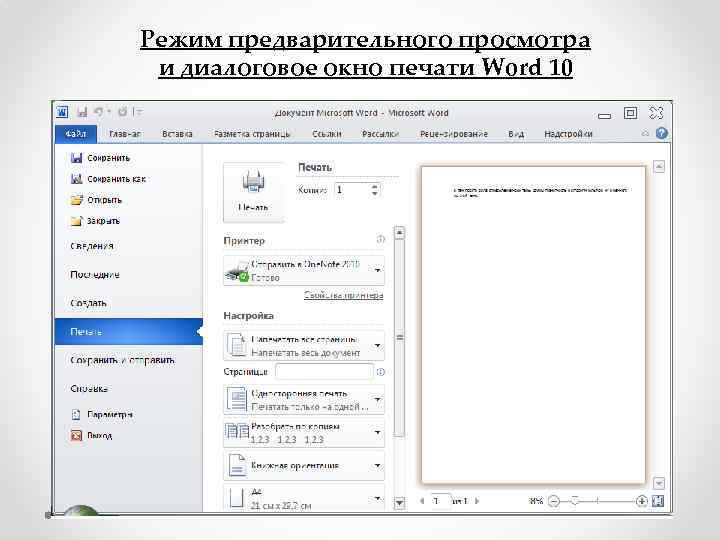720x540 pixels.
Task: Switch to the Вид tab
Action: click(516, 134)
